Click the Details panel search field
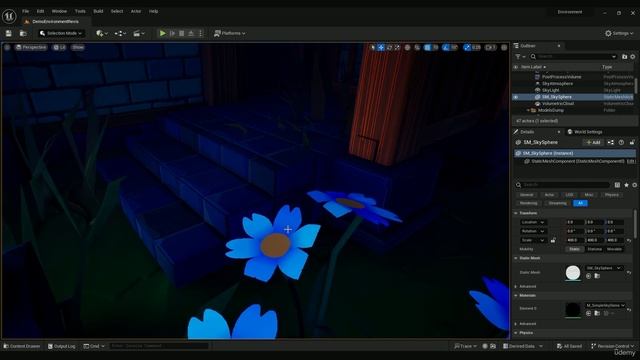 [x=563, y=185]
